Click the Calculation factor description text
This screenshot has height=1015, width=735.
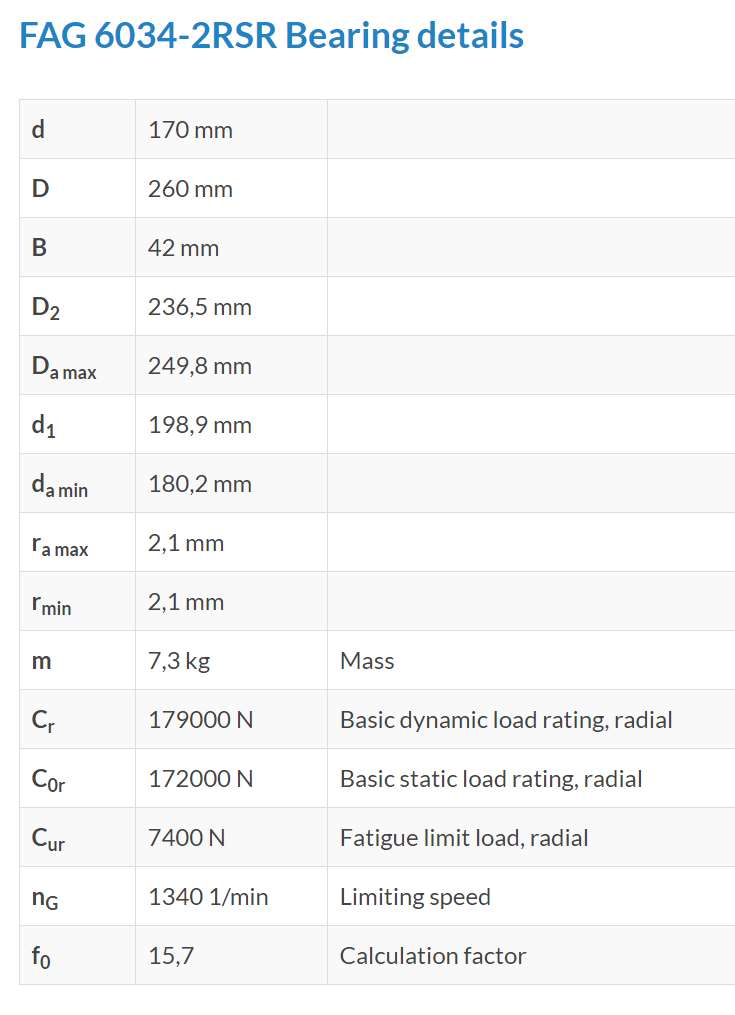pos(433,956)
